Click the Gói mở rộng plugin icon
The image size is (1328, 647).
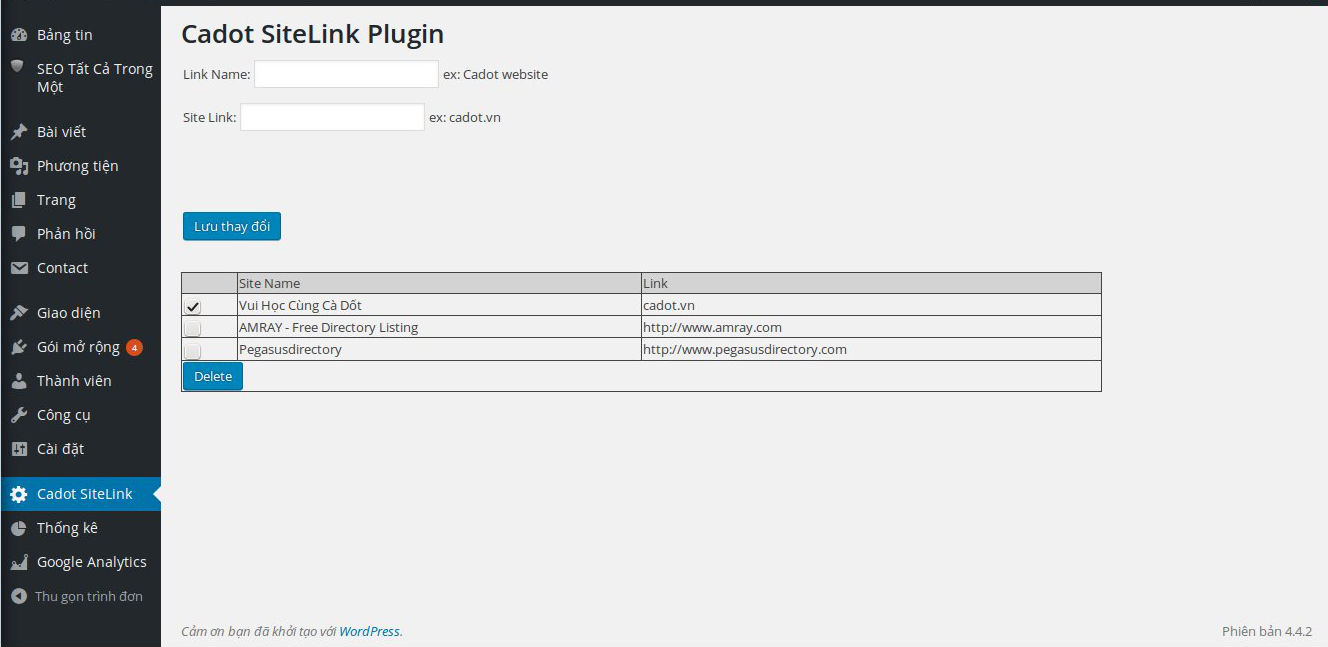18,347
